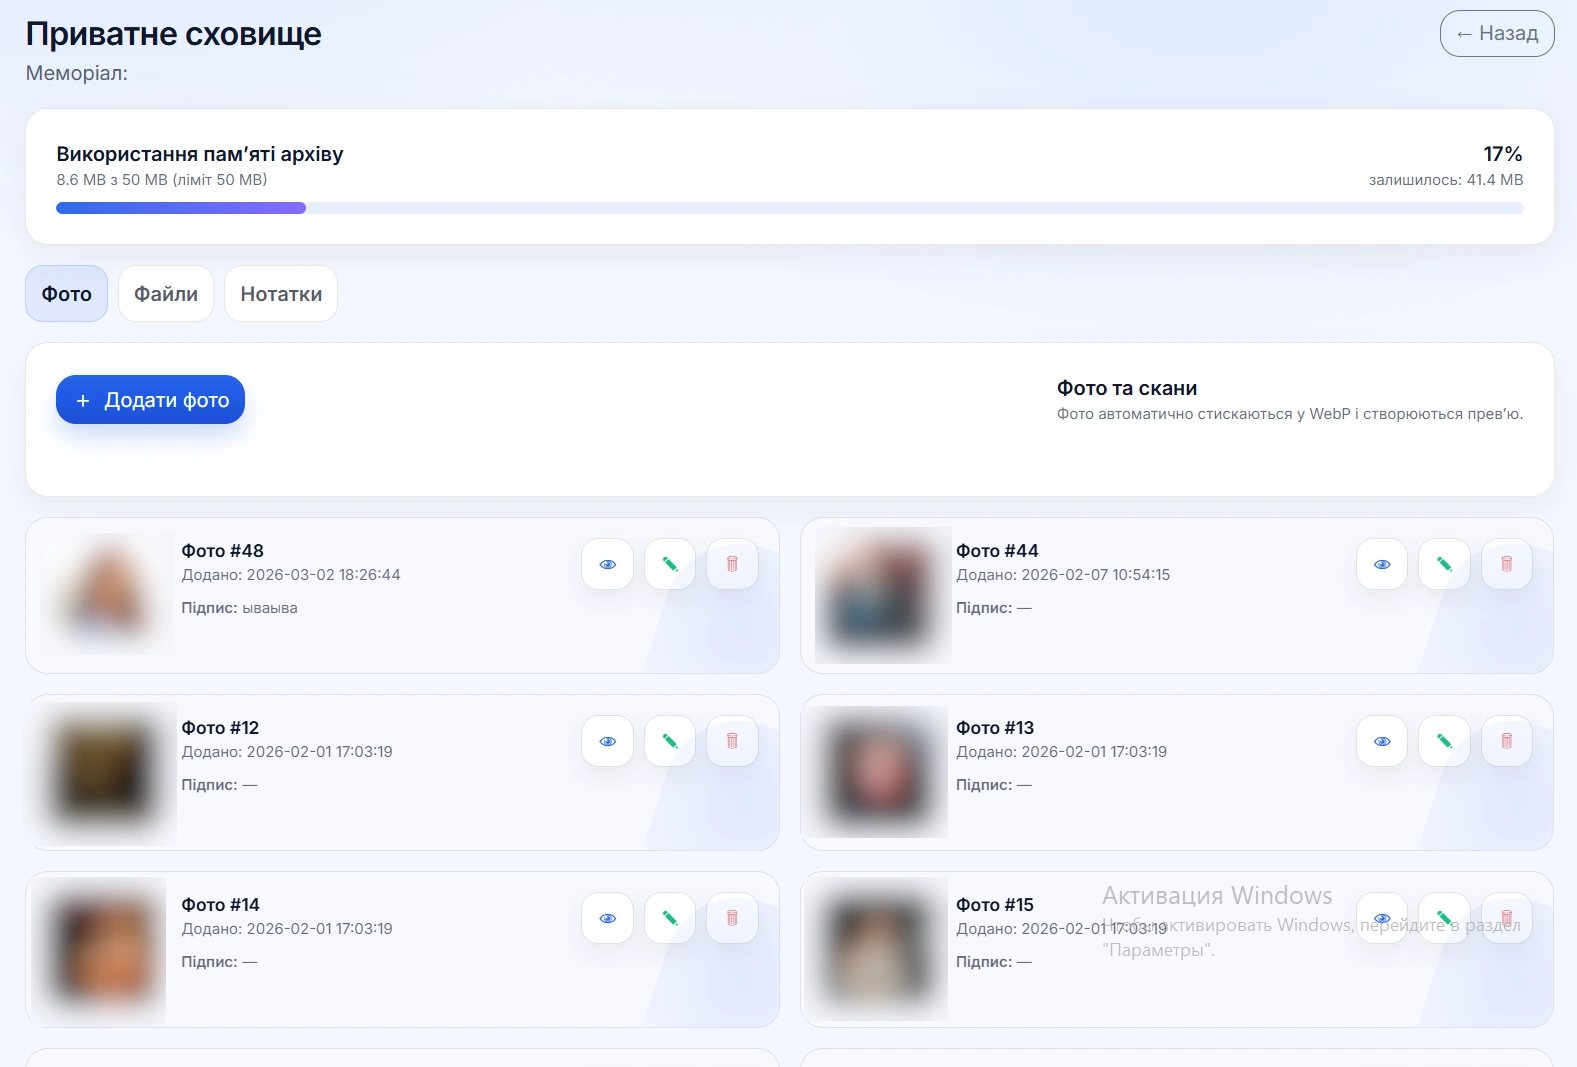Open the Фото #15 thumbnail image

coord(877,949)
